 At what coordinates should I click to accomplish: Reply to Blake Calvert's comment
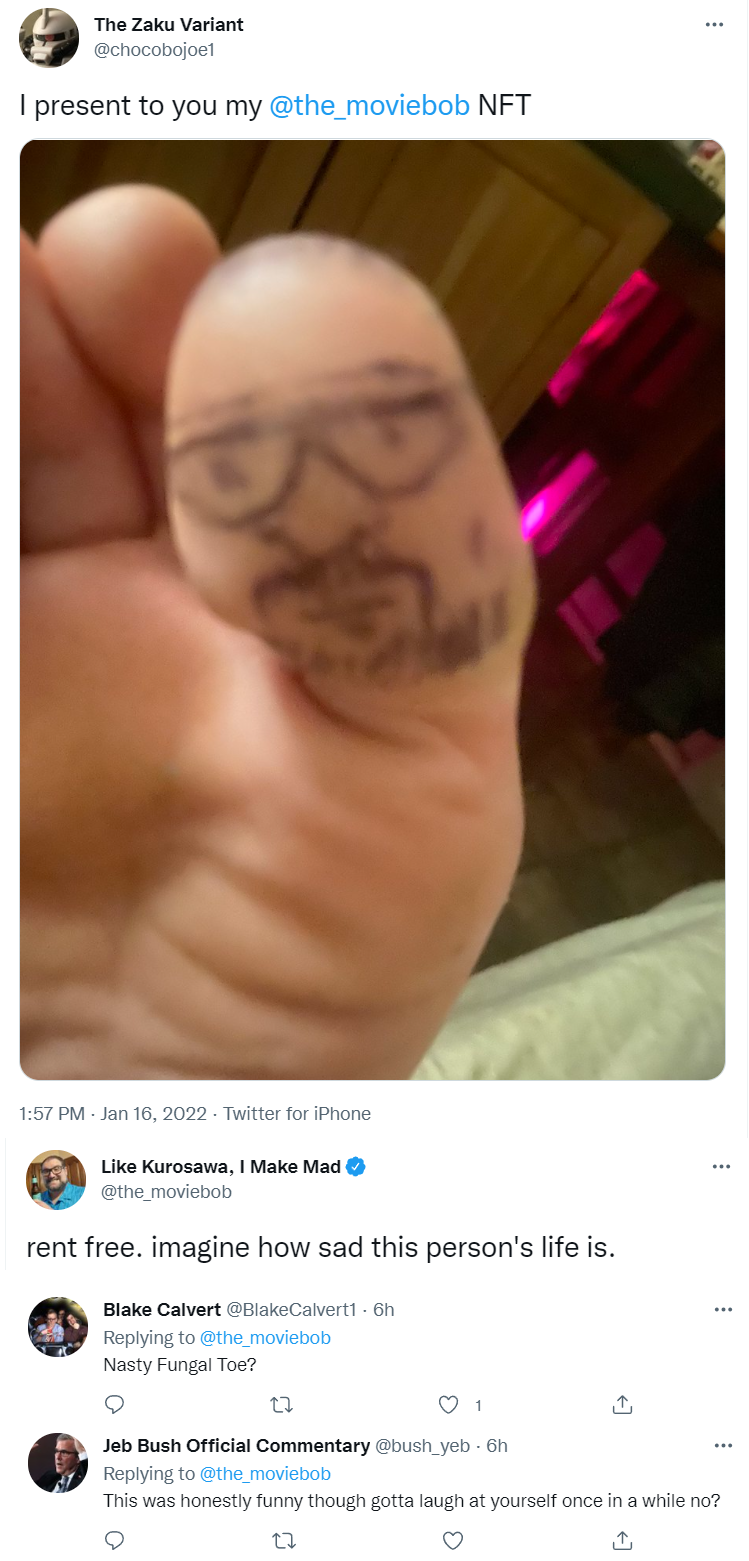114,1404
